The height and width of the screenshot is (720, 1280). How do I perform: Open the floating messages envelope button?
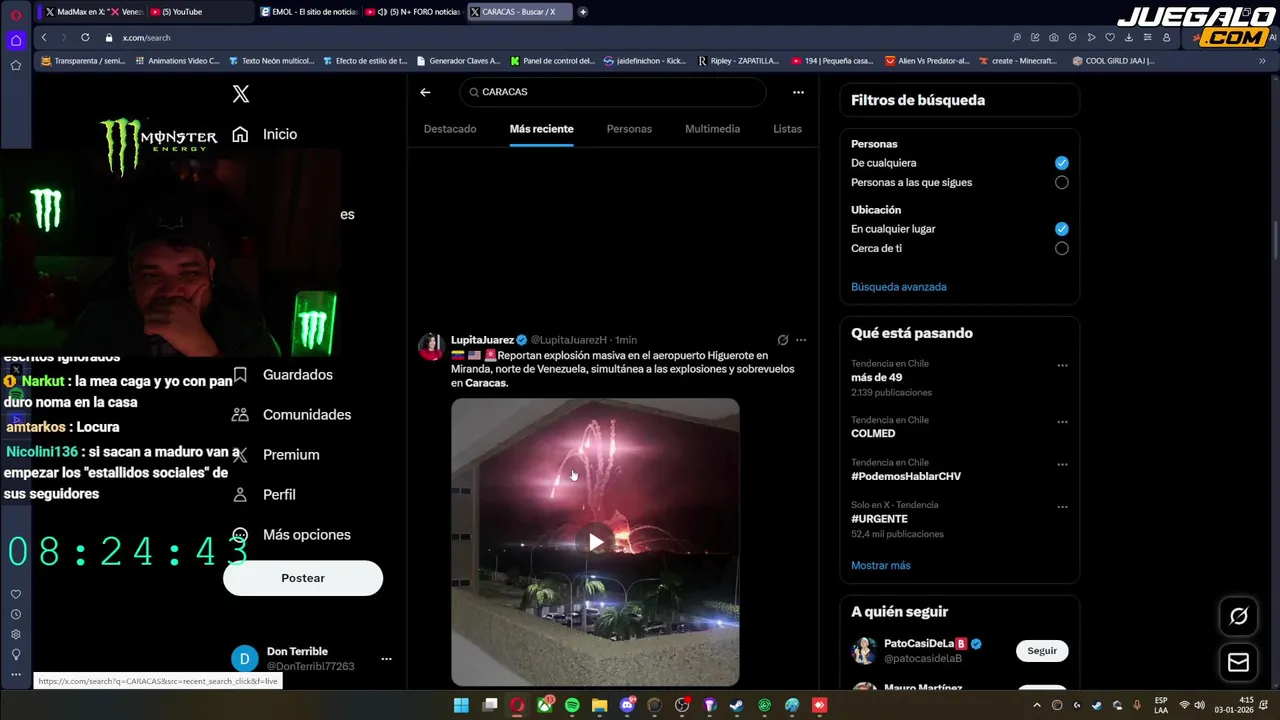click(x=1238, y=662)
